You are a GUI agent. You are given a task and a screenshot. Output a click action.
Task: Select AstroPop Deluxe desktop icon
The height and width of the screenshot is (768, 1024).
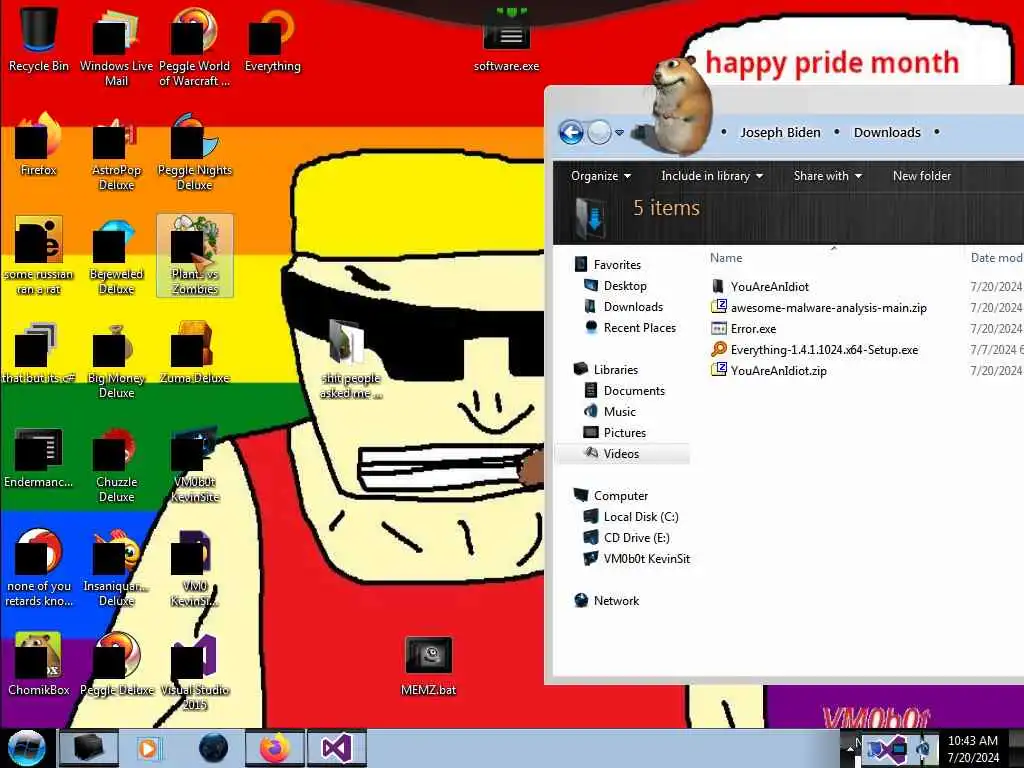[116, 152]
